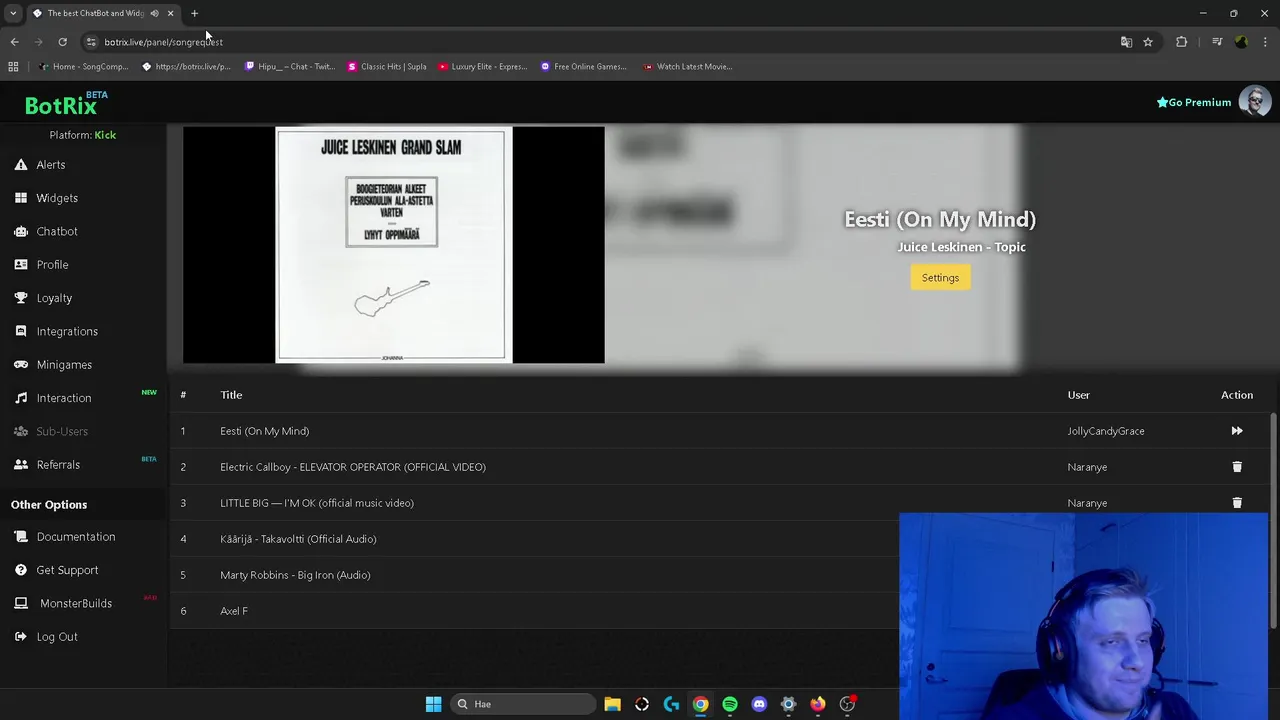Viewport: 1280px width, 720px height.
Task: Go back with browser back arrow
Action: click(14, 42)
